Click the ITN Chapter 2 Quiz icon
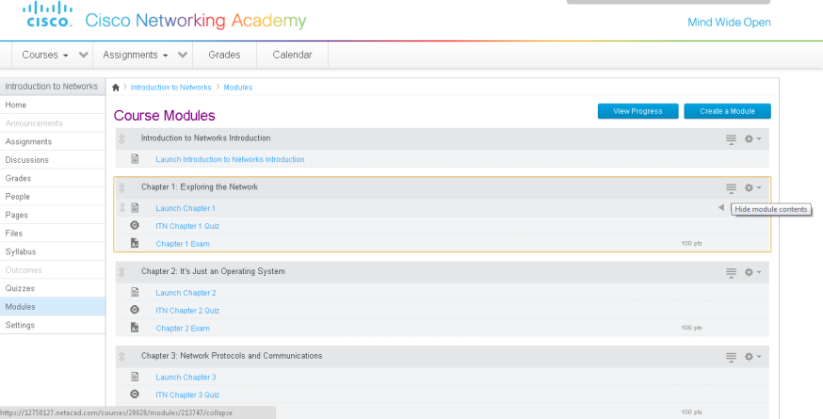Screen dimensions: 823x419 click(x=134, y=310)
